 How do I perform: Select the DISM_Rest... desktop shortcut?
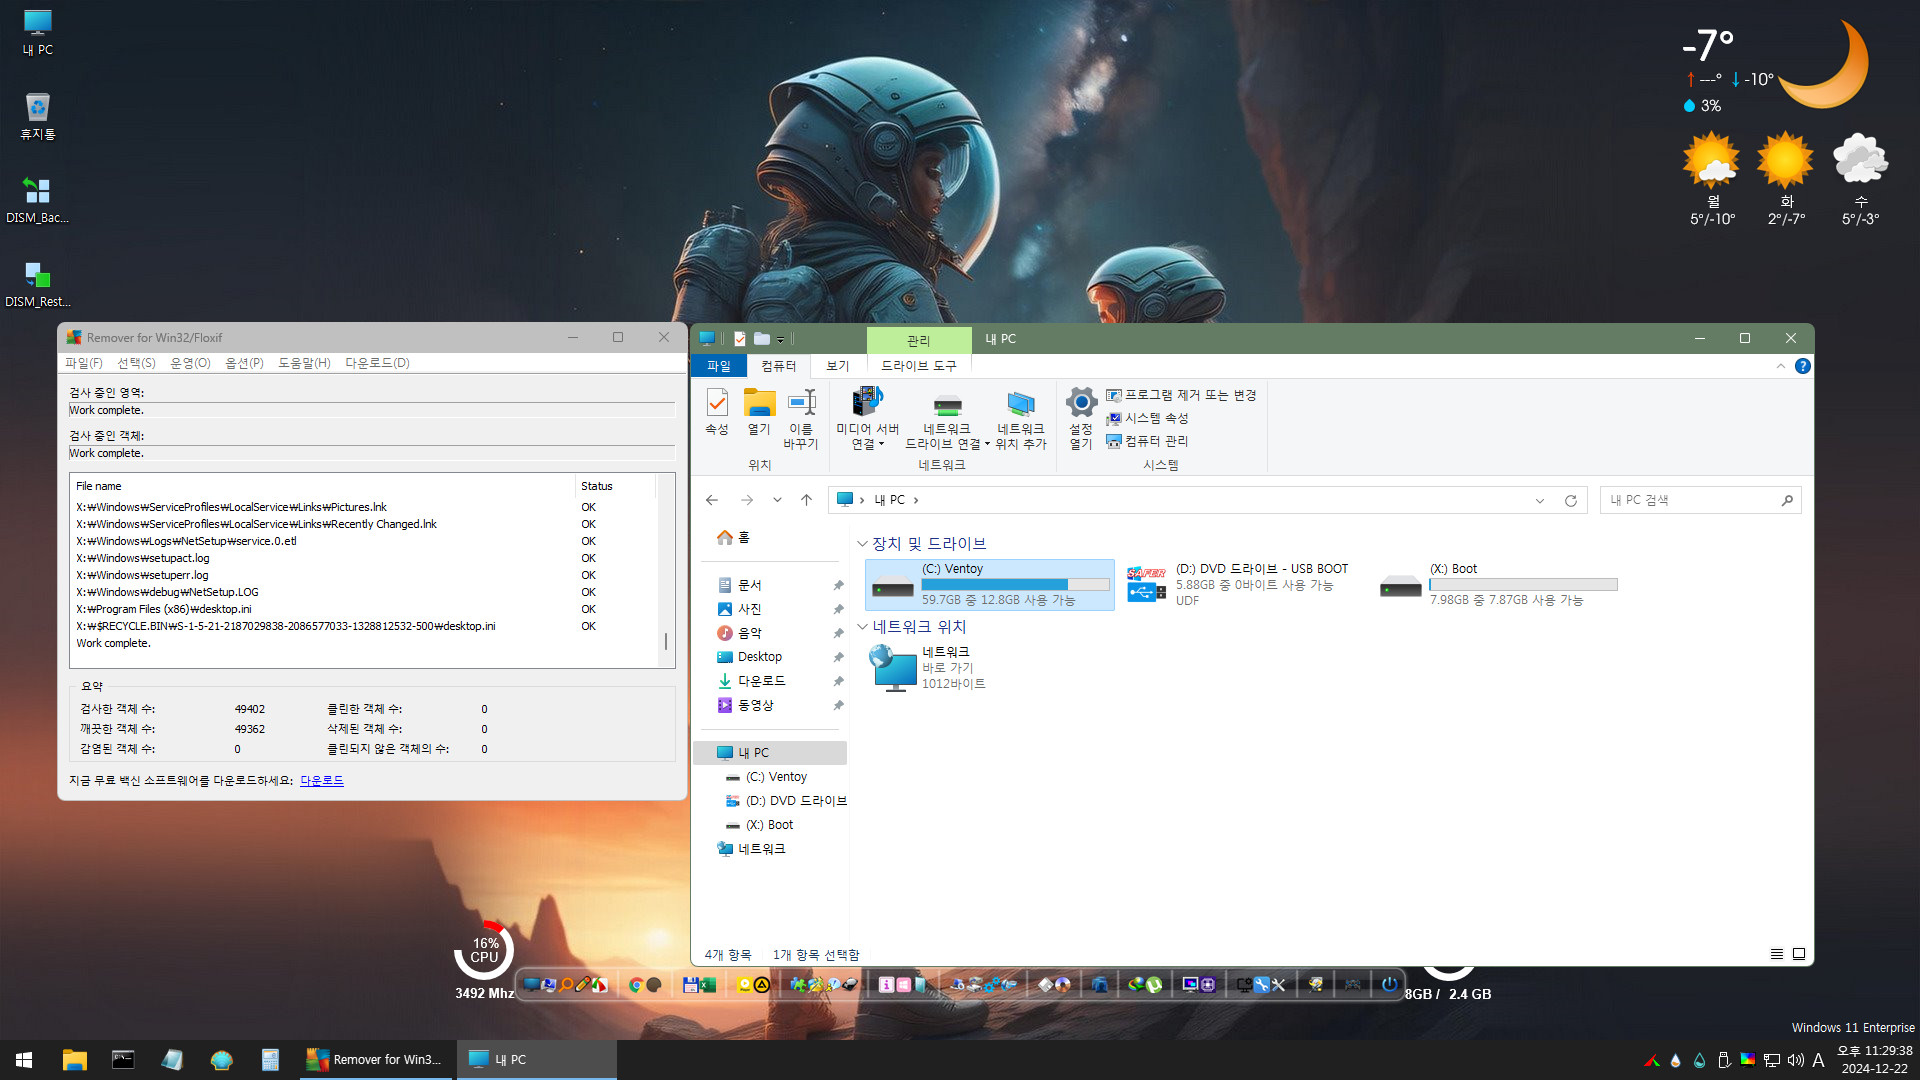click(x=38, y=284)
